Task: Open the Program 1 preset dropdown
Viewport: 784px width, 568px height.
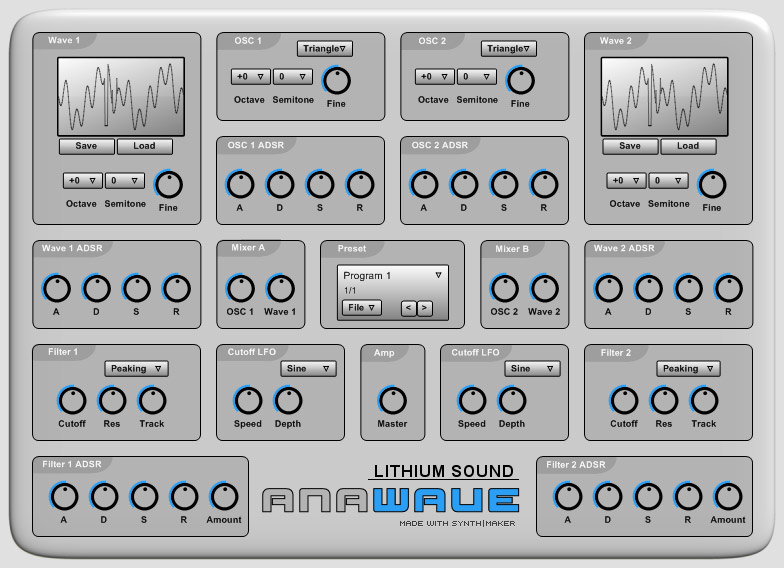Action: pyautogui.click(x=392, y=276)
